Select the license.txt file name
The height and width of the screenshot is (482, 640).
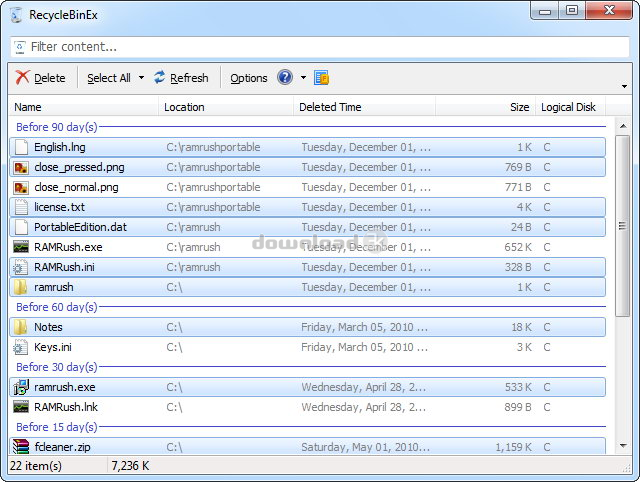click(59, 207)
